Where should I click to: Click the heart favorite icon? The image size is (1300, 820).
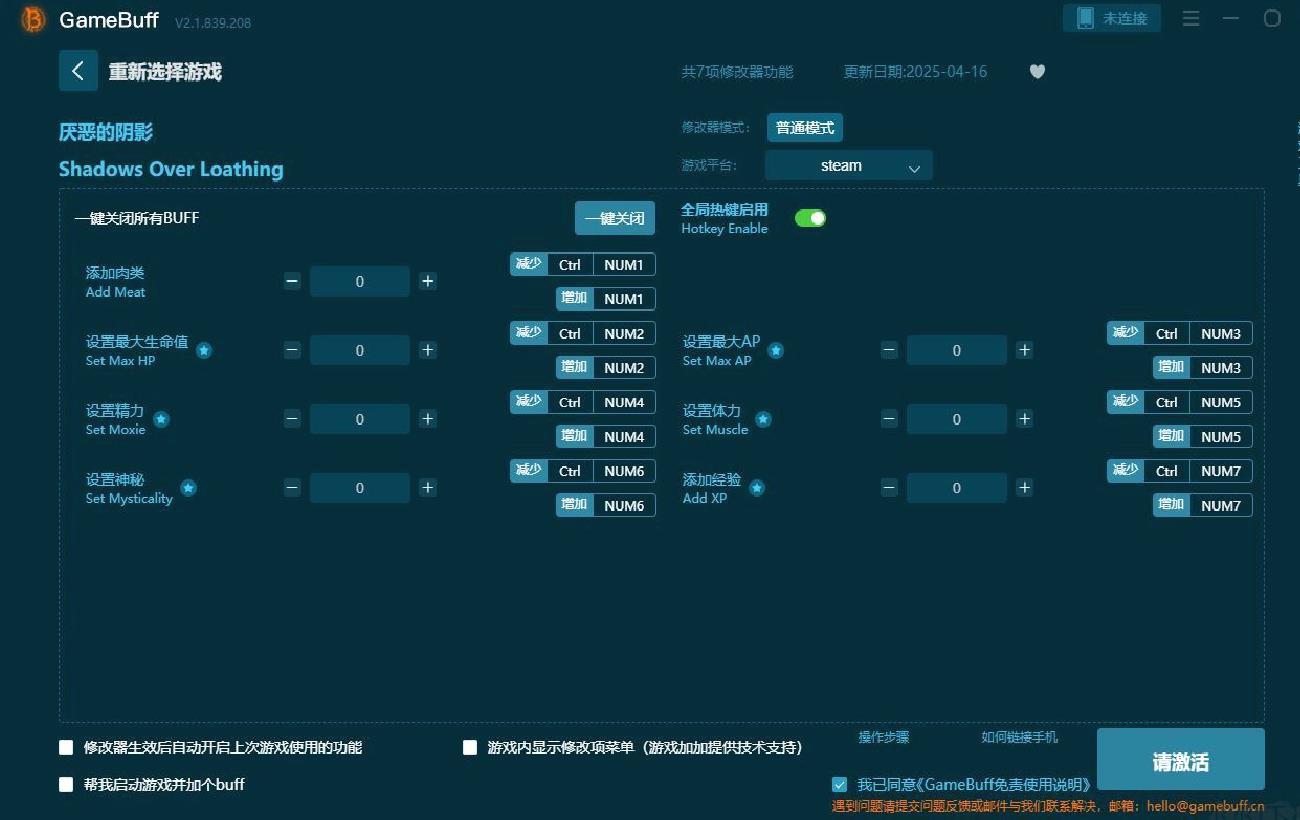(x=1037, y=71)
